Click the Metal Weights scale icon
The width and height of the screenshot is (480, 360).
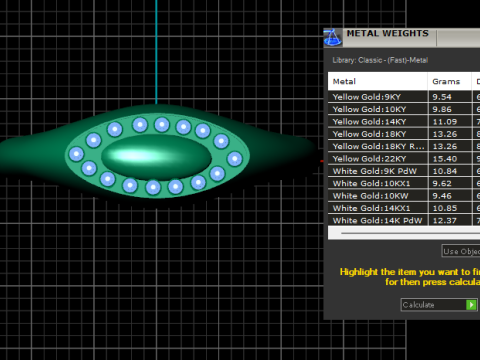click(332, 37)
